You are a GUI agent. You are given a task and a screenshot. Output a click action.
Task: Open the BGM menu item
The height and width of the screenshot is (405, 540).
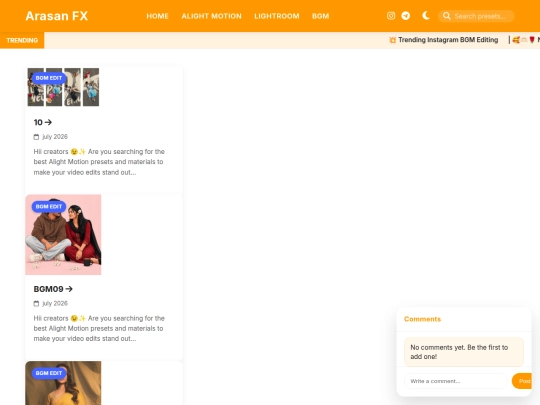click(x=320, y=16)
